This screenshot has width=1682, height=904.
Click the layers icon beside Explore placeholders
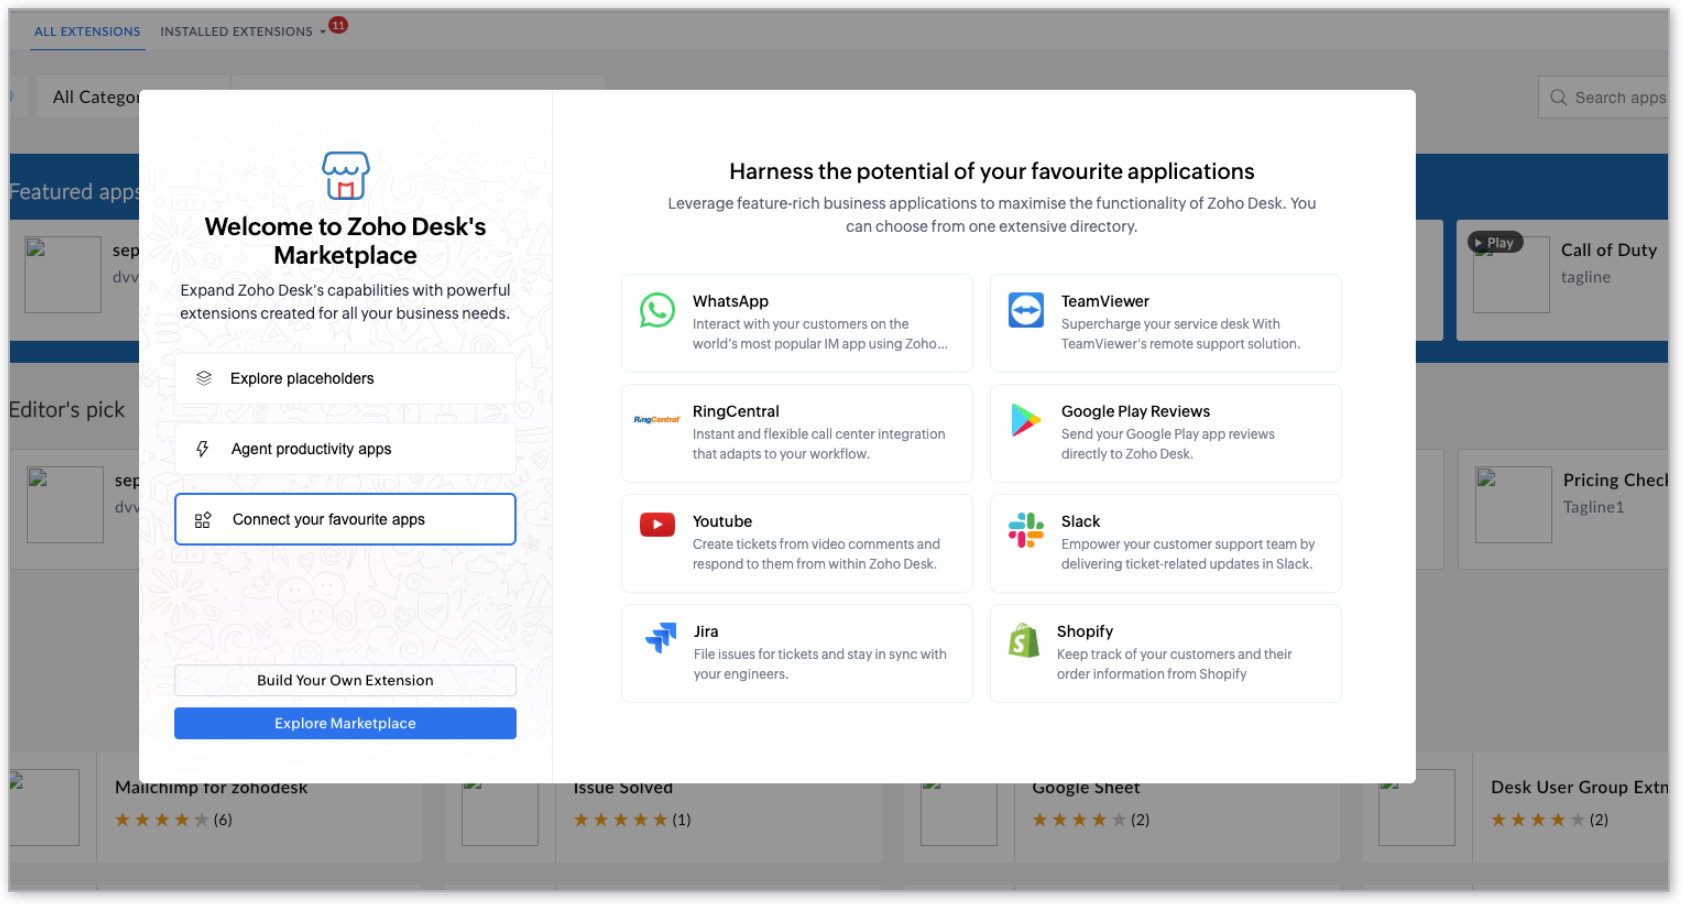(204, 378)
